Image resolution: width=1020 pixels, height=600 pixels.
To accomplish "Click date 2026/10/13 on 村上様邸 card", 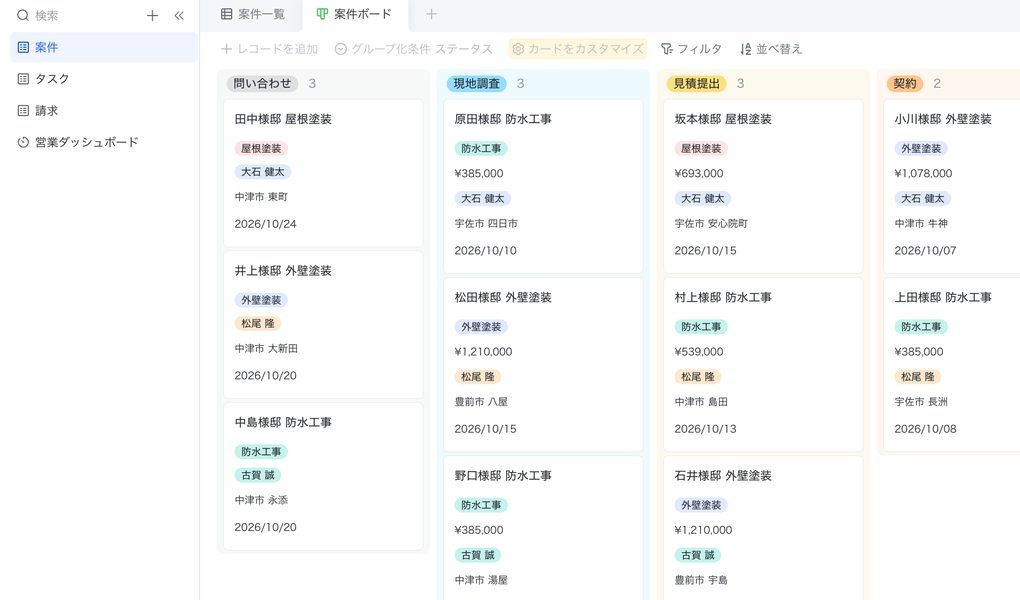I will click(x=705, y=429).
